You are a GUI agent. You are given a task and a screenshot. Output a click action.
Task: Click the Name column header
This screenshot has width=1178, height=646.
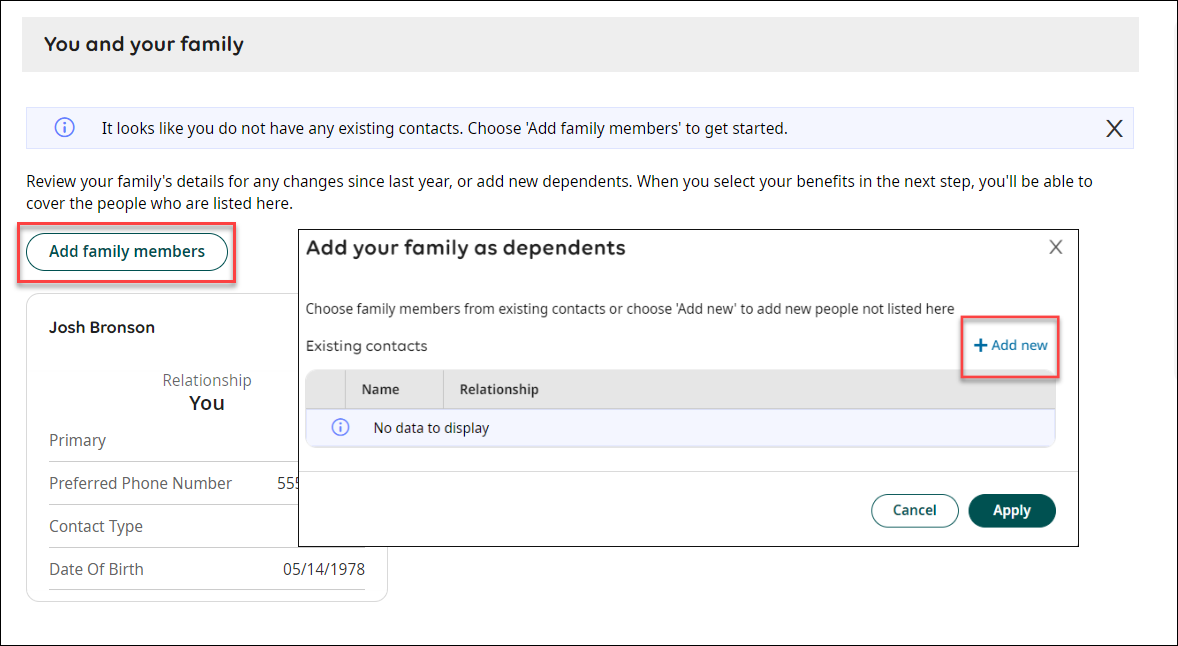pyautogui.click(x=381, y=389)
